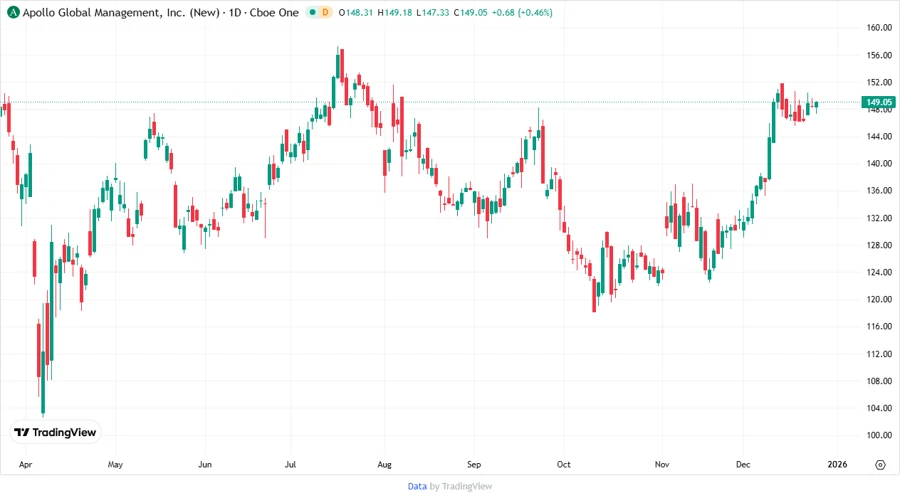
Task: Select the 149.05 current price label
Action: (878, 102)
